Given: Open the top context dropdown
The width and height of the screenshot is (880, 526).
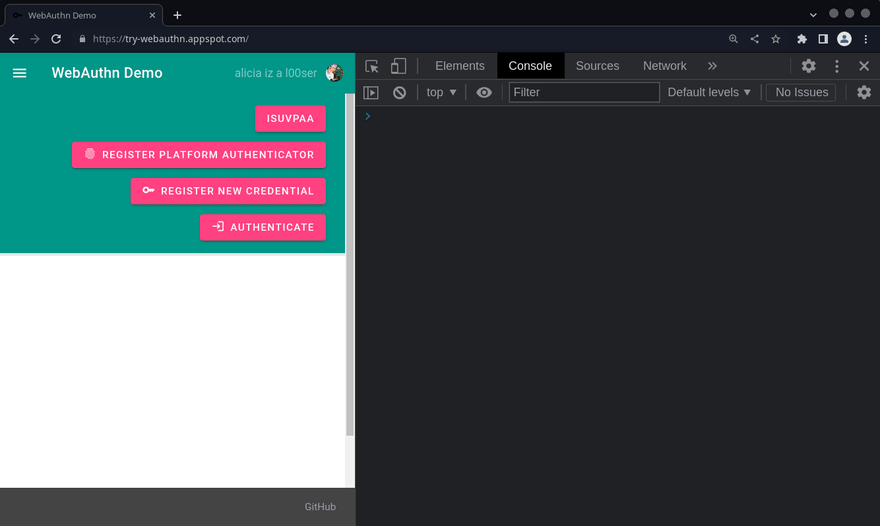Looking at the screenshot, I should pos(441,93).
